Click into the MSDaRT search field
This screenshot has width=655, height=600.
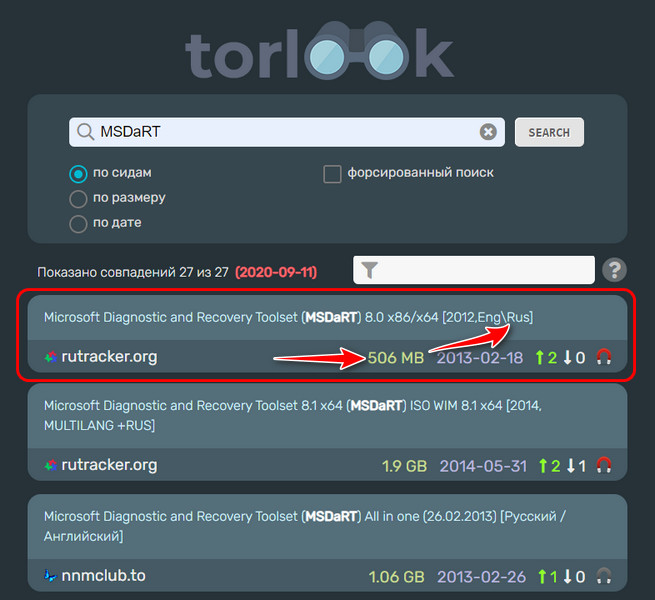pos(287,132)
